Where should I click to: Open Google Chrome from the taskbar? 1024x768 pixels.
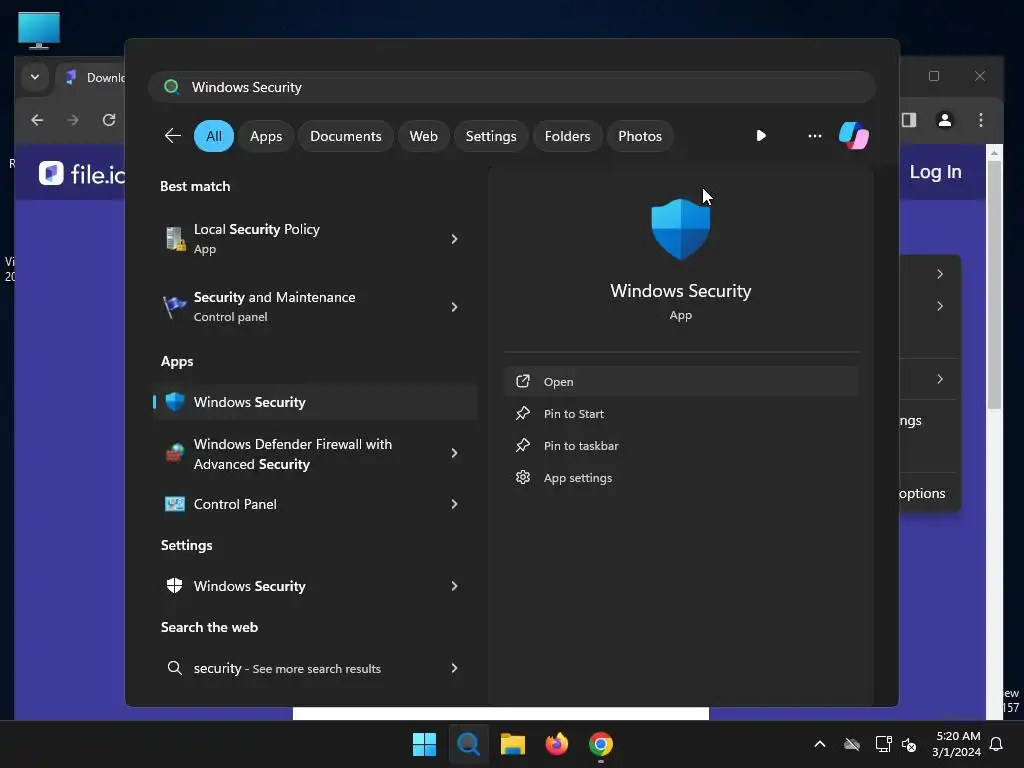(601, 744)
